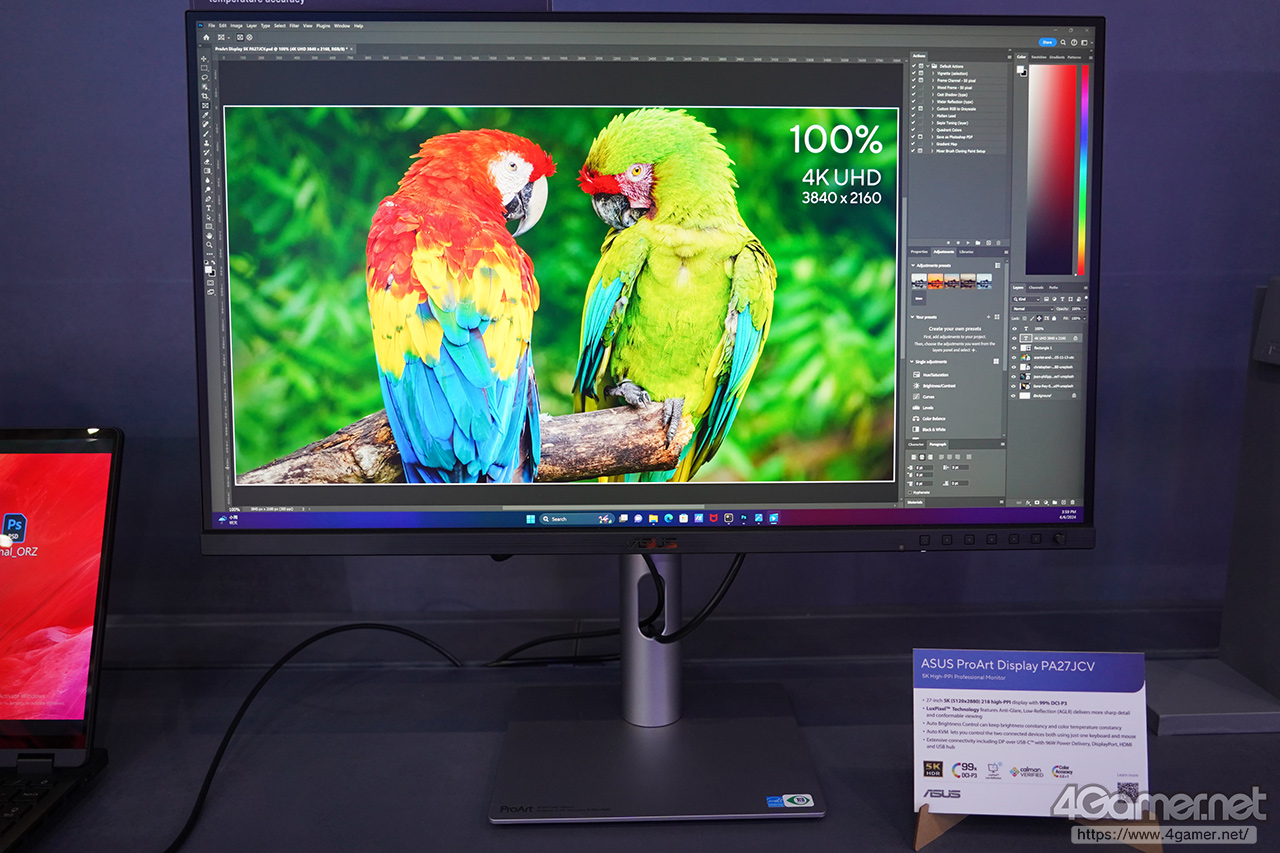Screen dimensions: 1280x853
Task: Select the Spot Healing Brush tool
Action: (x=206, y=124)
